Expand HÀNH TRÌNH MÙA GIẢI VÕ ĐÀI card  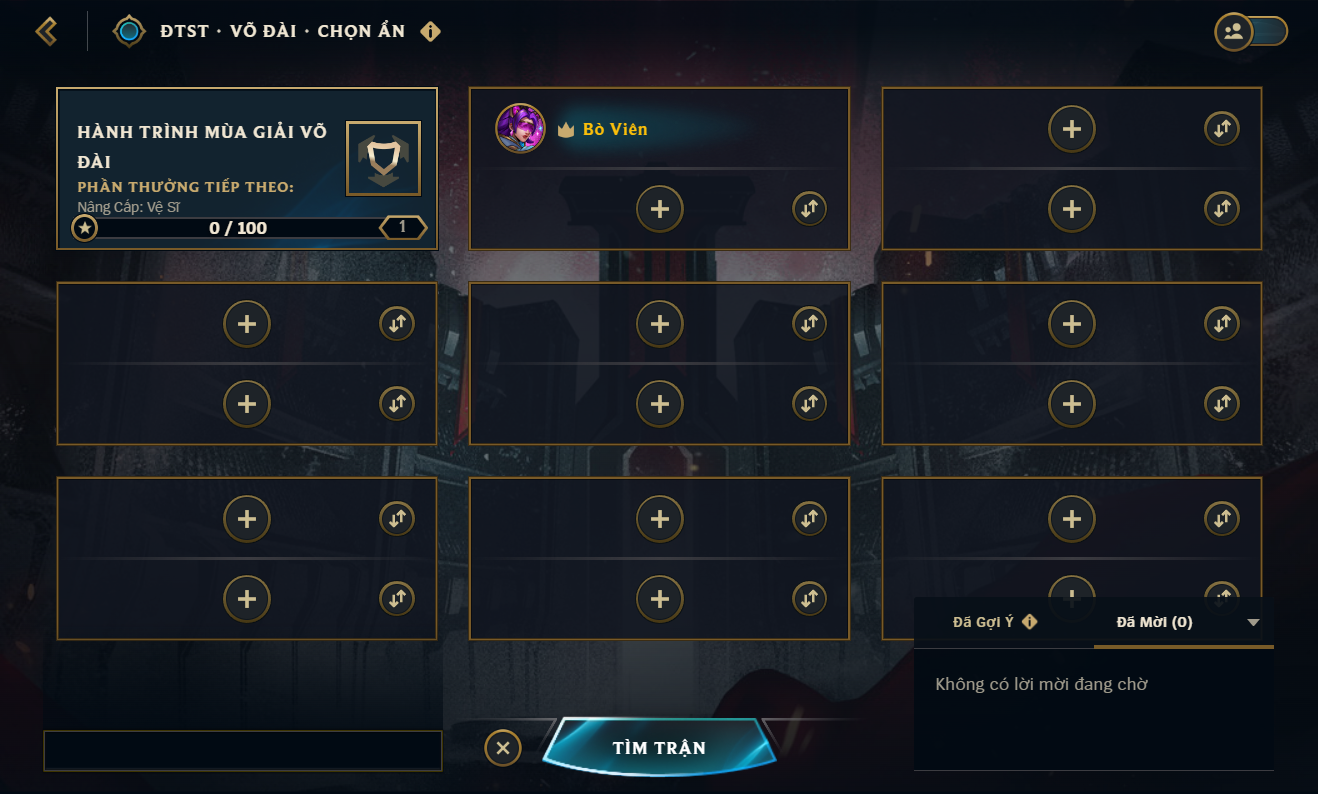(x=202, y=146)
